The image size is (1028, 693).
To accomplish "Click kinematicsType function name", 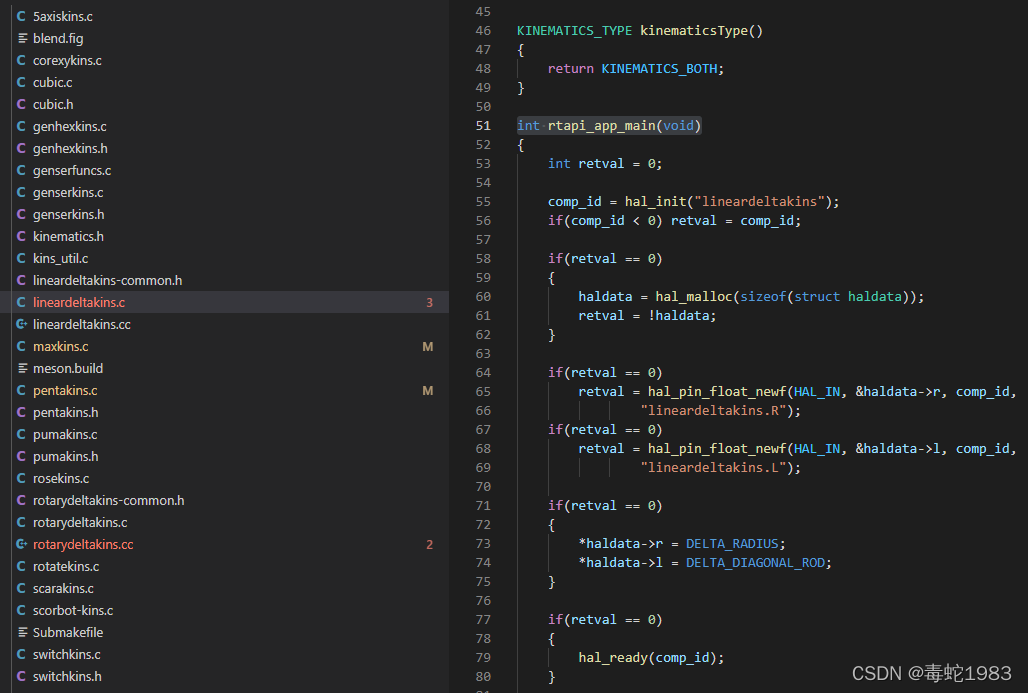I will [x=694, y=30].
